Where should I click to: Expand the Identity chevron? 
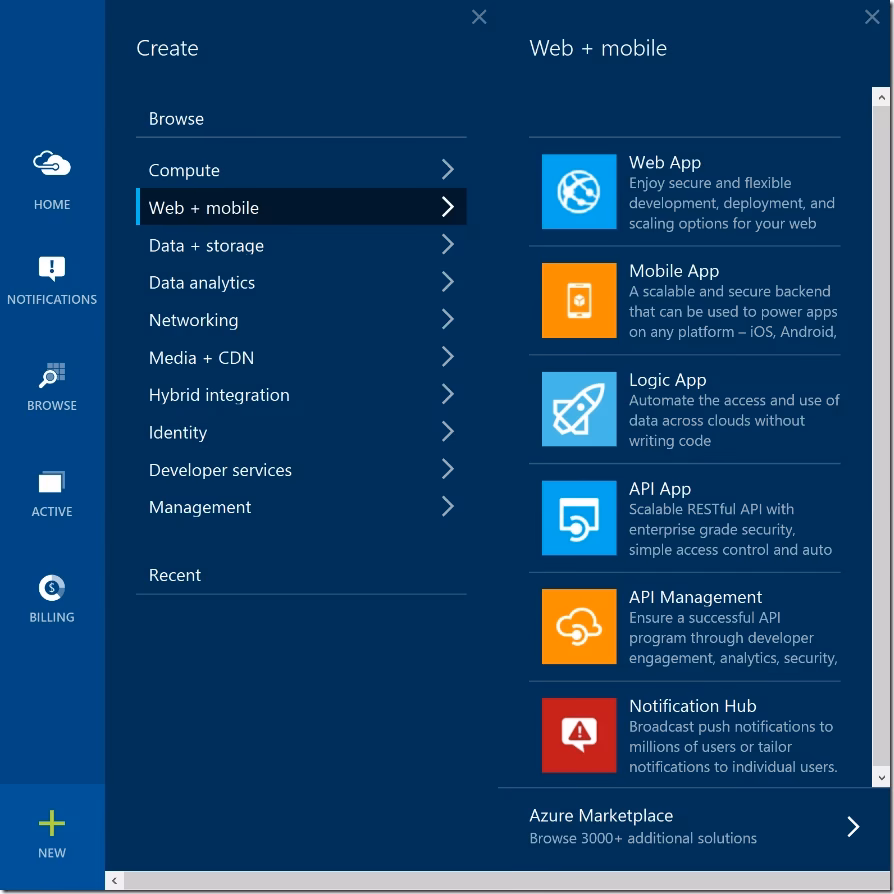pyautogui.click(x=448, y=432)
